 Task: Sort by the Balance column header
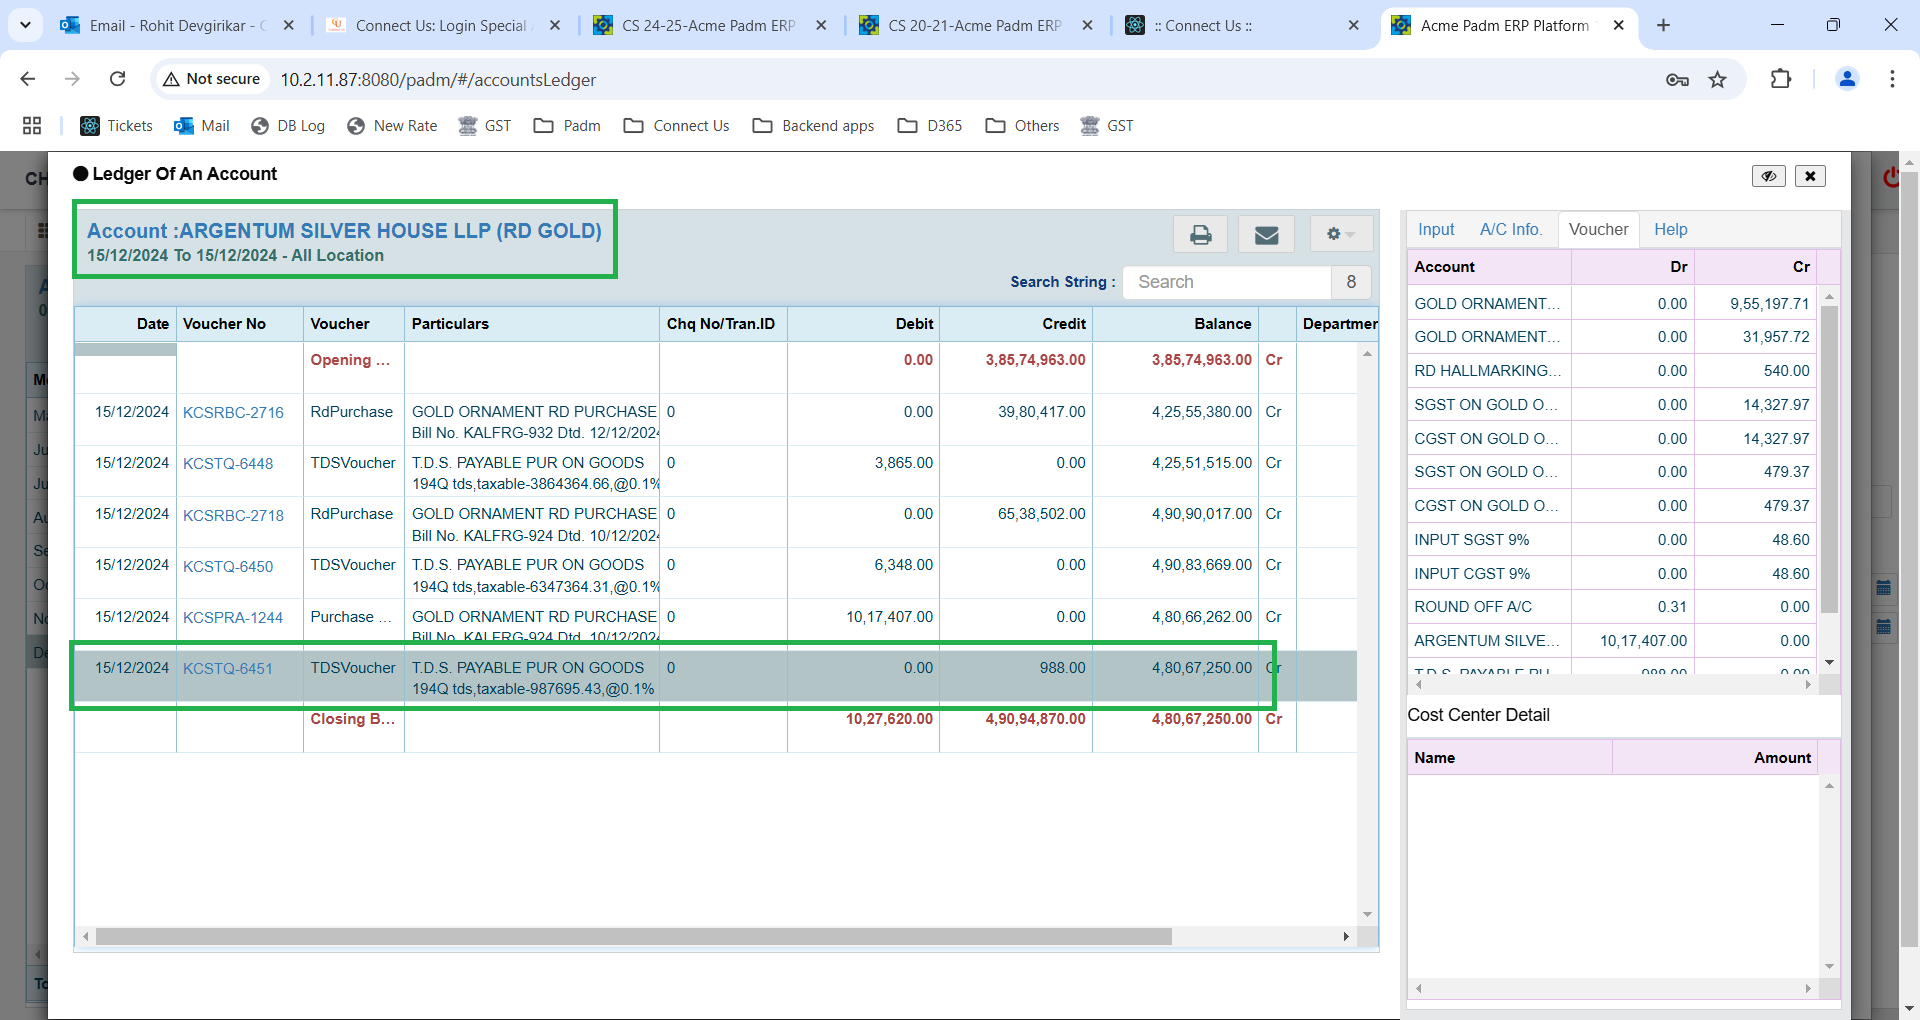click(x=1175, y=324)
